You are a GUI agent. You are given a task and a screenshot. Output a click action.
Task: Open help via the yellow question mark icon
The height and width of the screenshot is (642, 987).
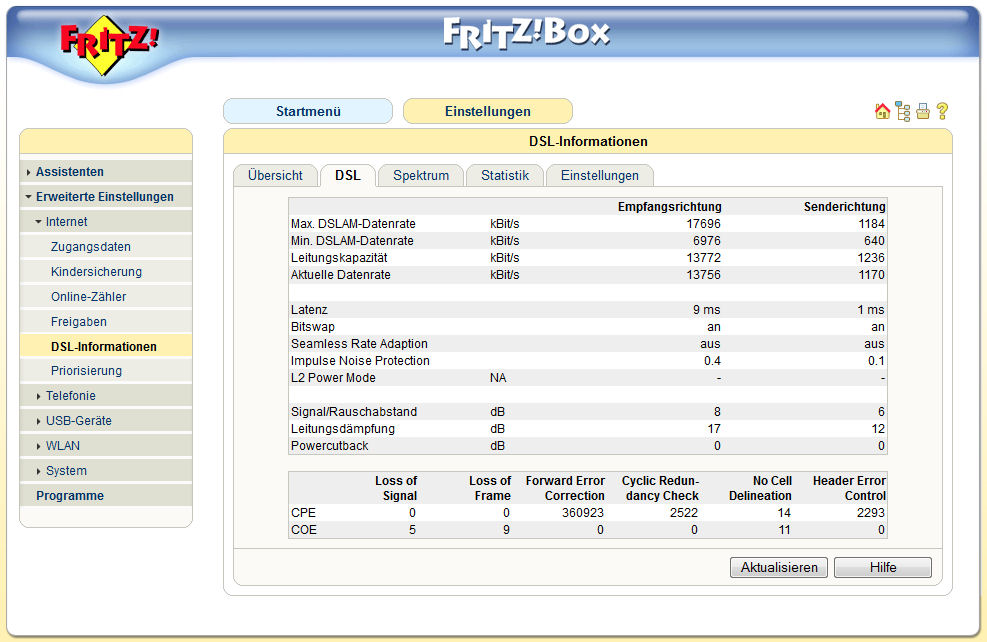point(942,112)
